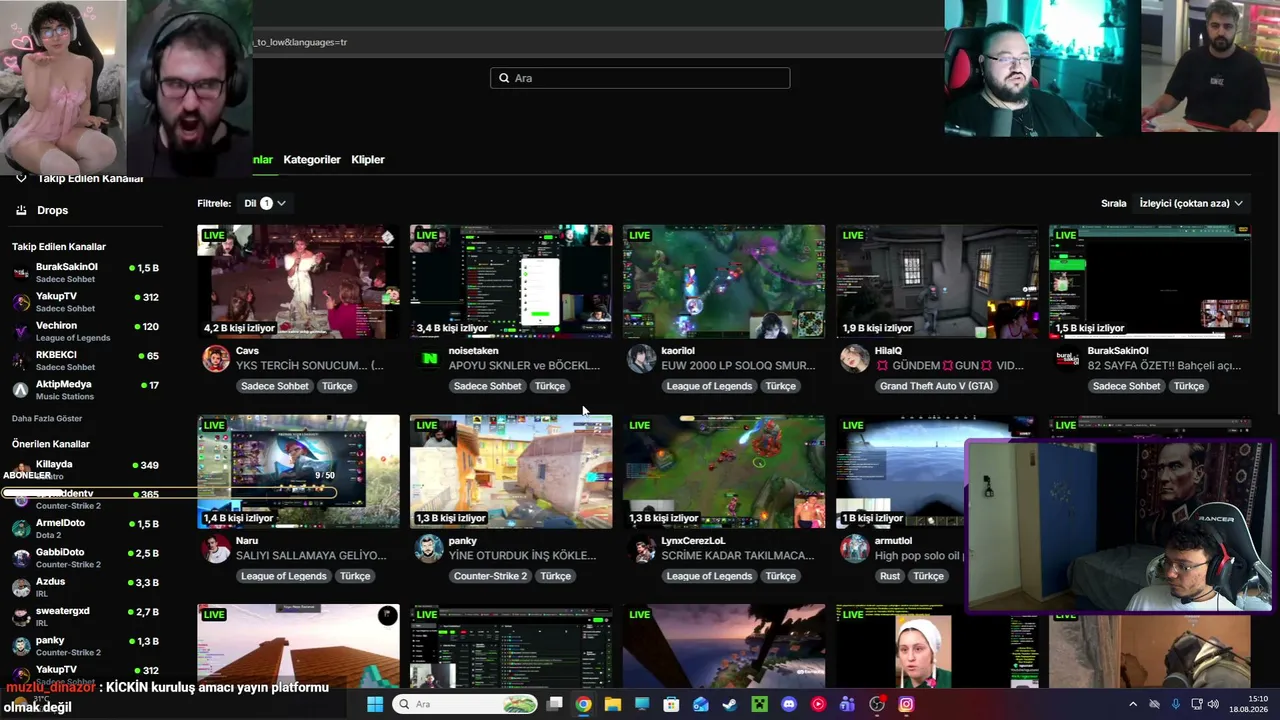Select the second YakupTV row in Önerilen Kanallar
The width and height of the screenshot is (1280, 720).
85,674
